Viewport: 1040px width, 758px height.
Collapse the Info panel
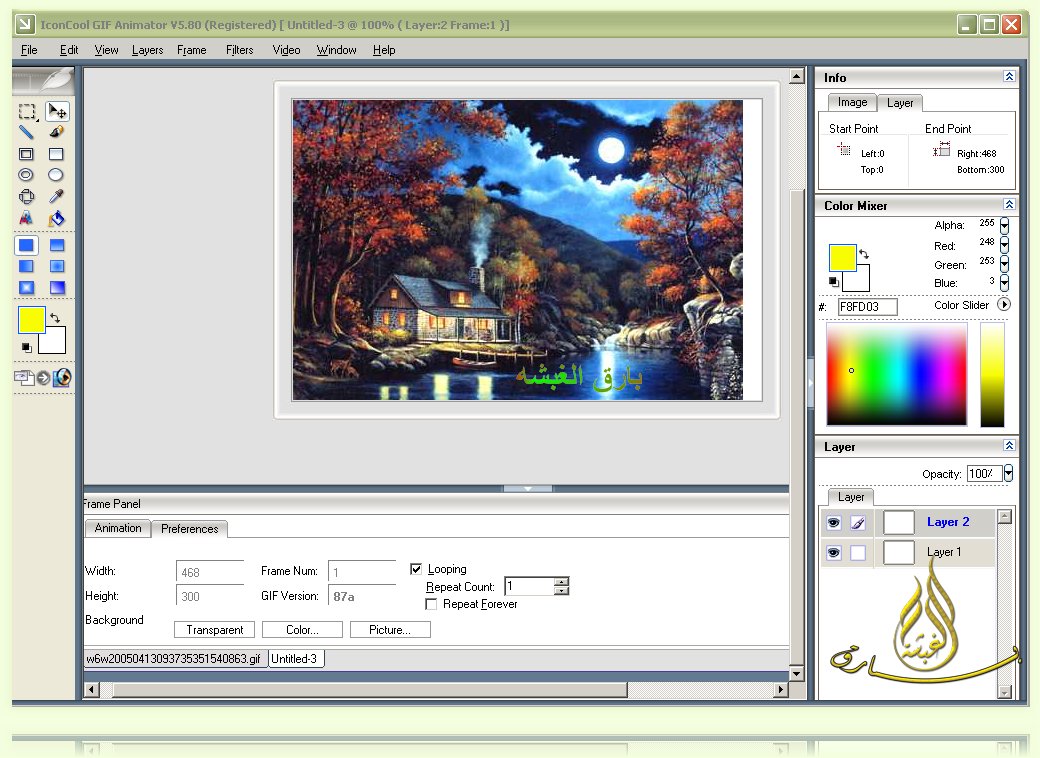click(x=1009, y=77)
